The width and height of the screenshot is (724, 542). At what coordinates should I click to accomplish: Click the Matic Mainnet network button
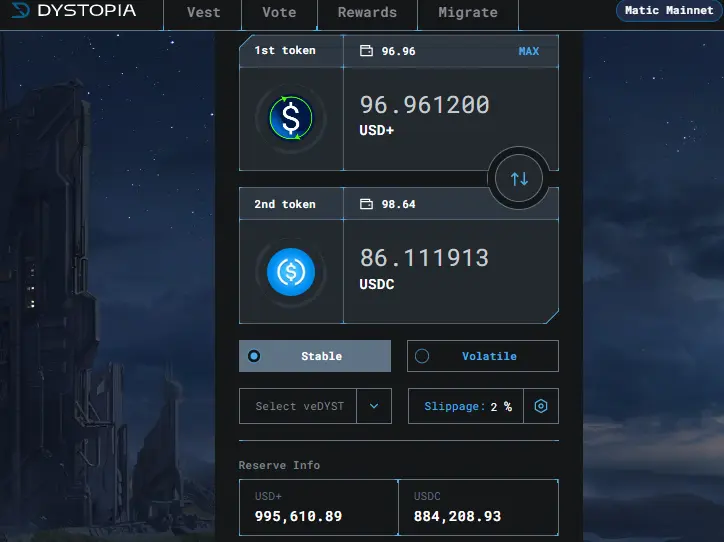[669, 10]
